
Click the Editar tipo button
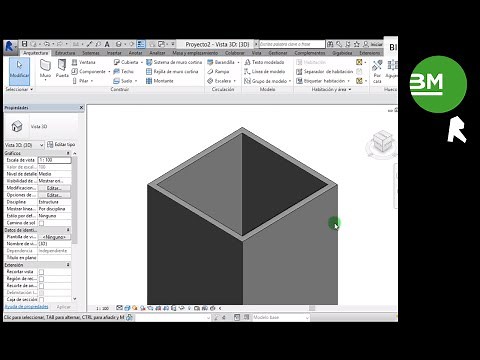61,144
